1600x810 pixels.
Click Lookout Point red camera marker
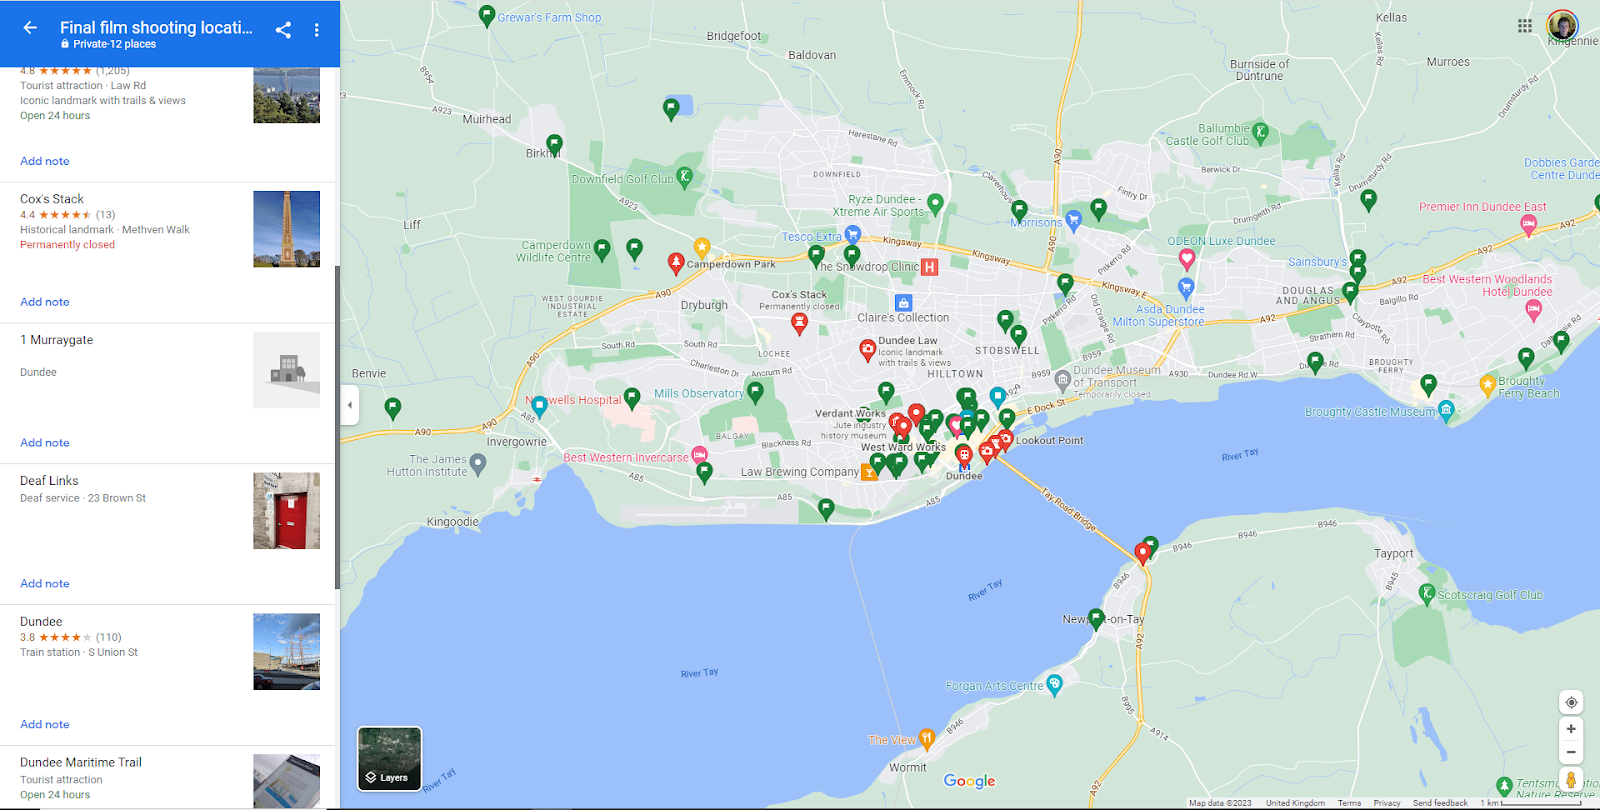1006,438
